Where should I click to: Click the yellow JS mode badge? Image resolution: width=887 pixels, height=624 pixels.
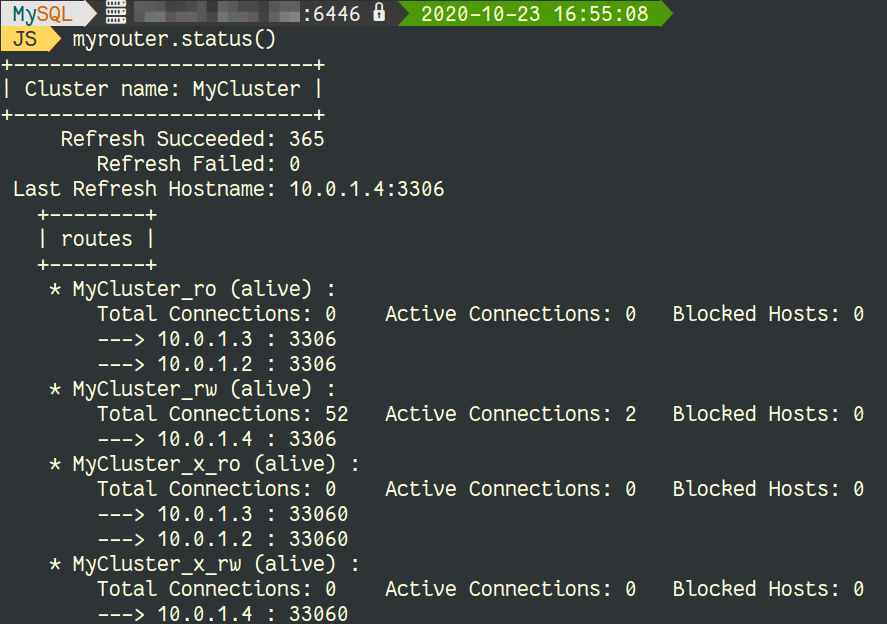coord(28,38)
